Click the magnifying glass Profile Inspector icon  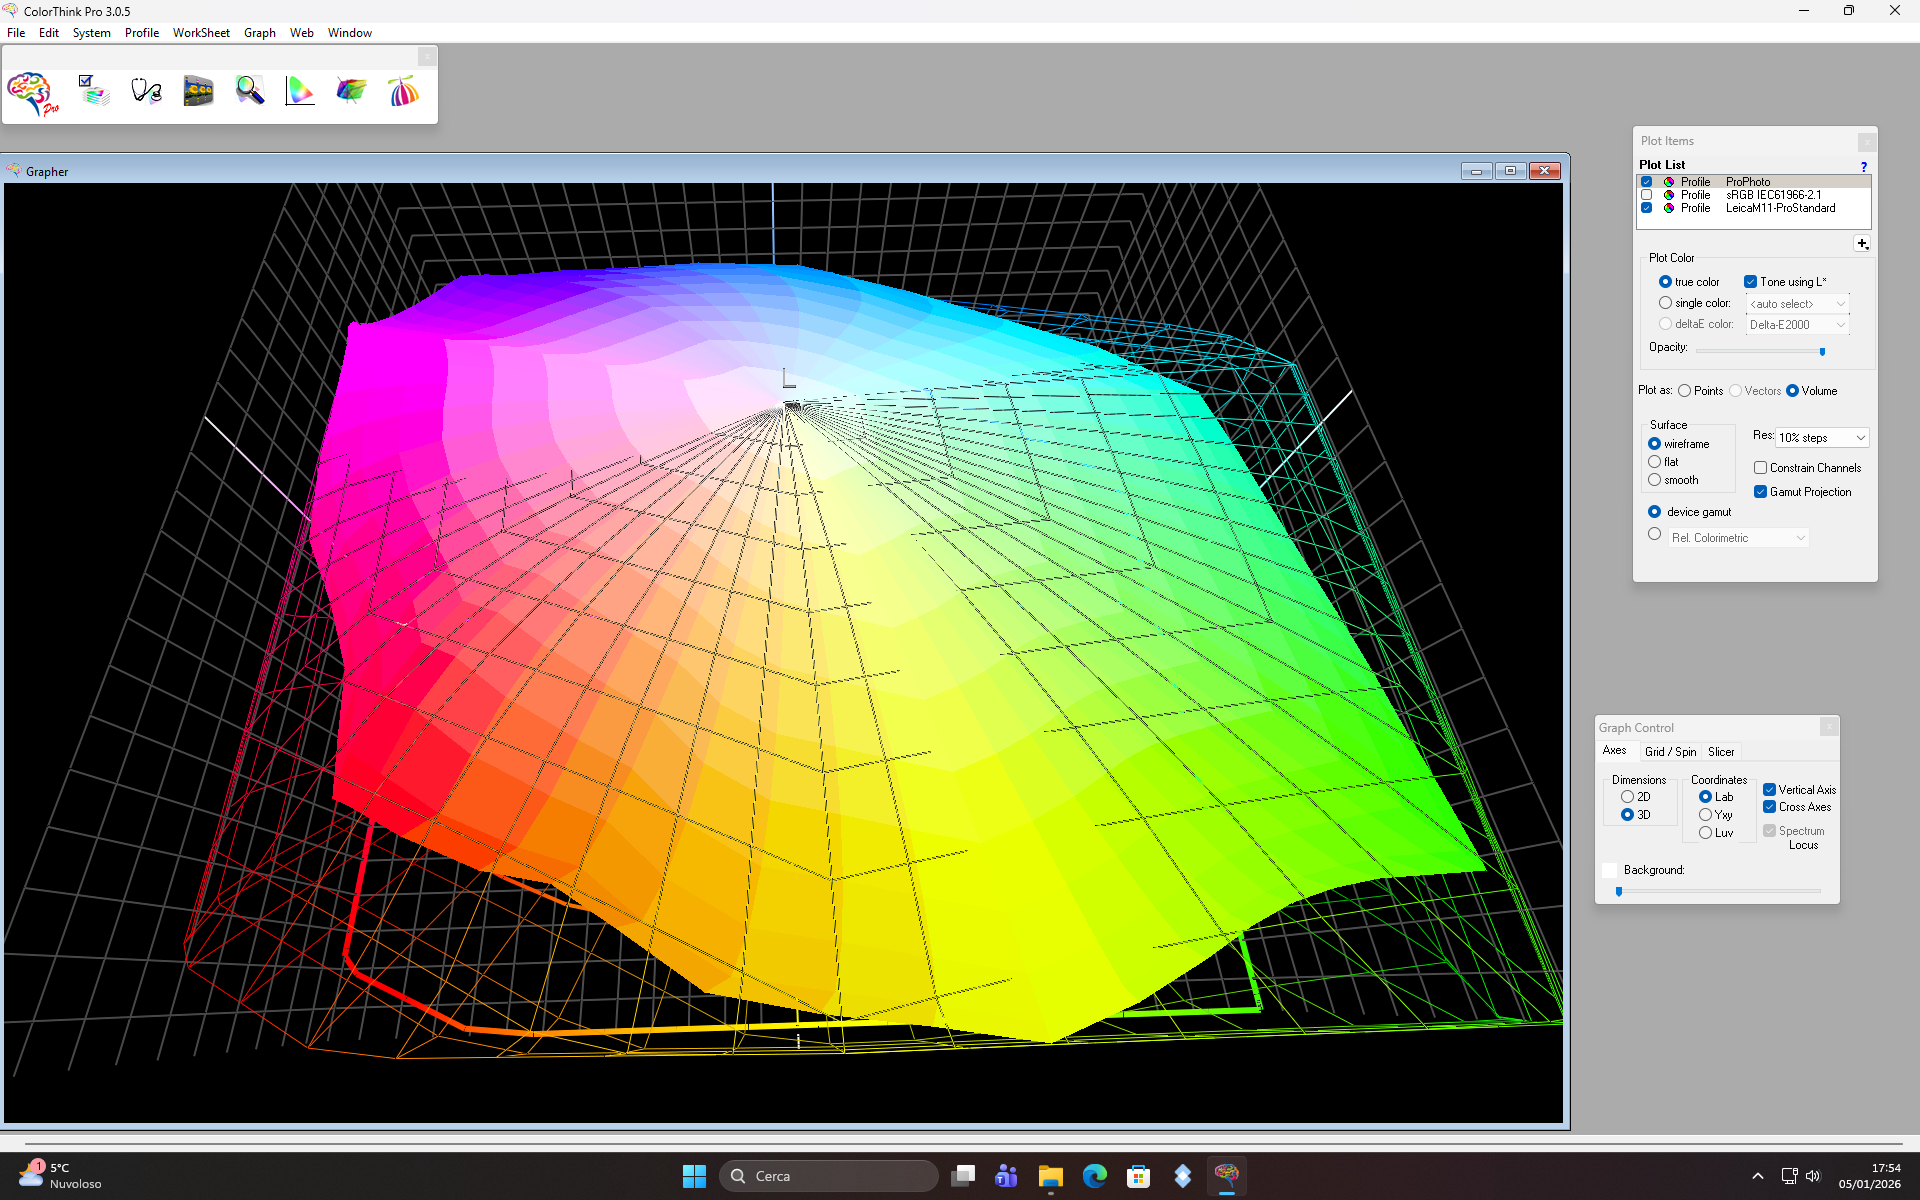[x=249, y=91]
